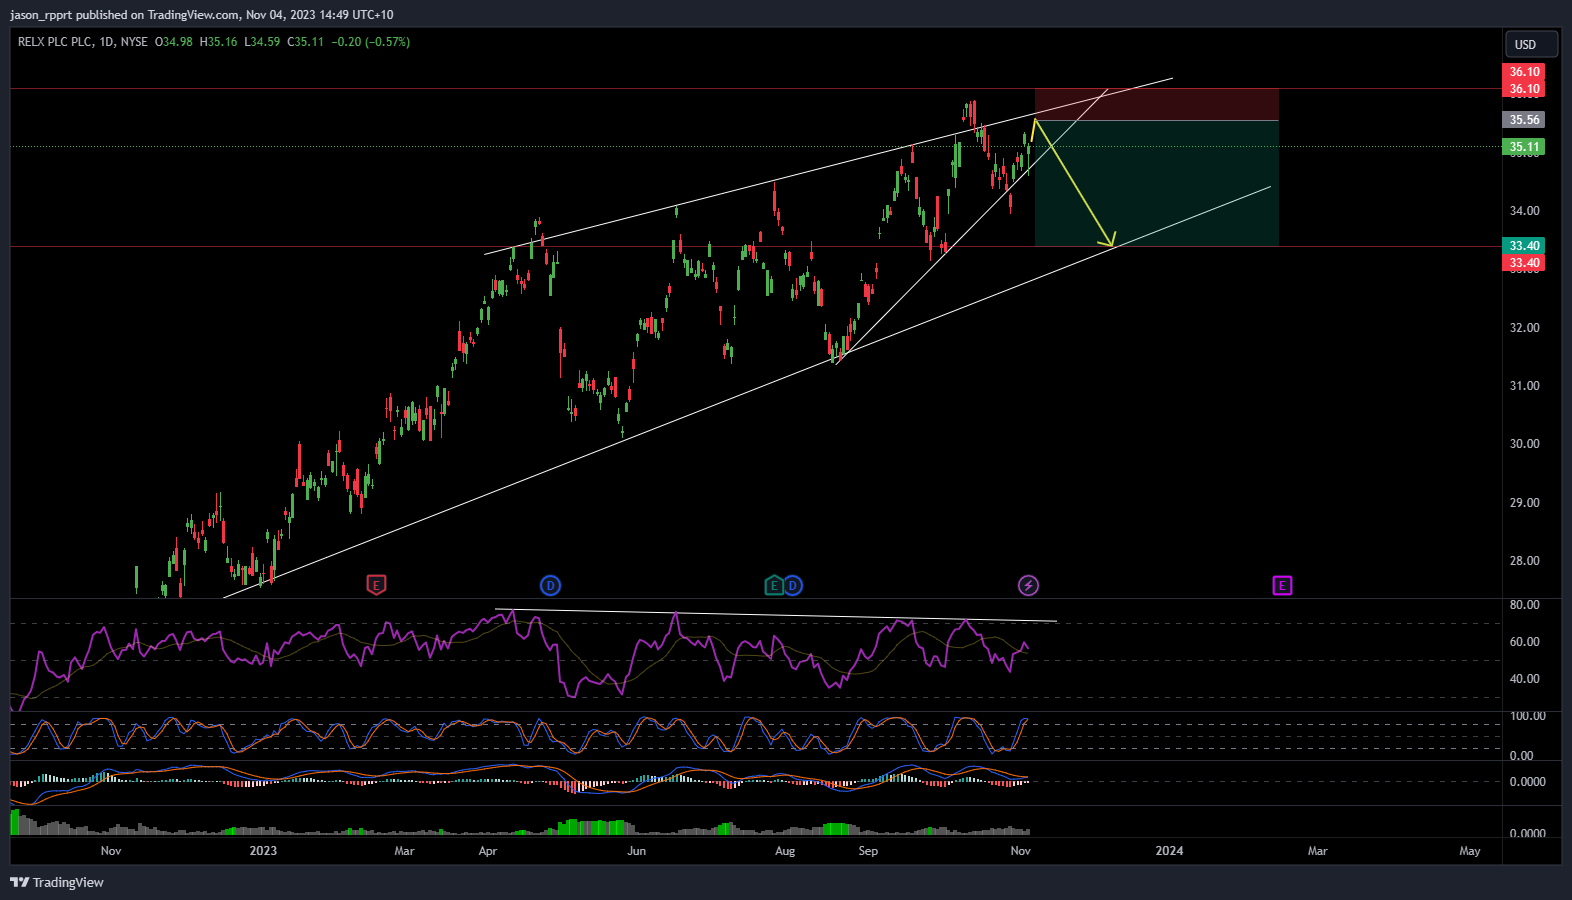Select the 1D interval in the chart legend
1572x900 pixels.
(106, 42)
